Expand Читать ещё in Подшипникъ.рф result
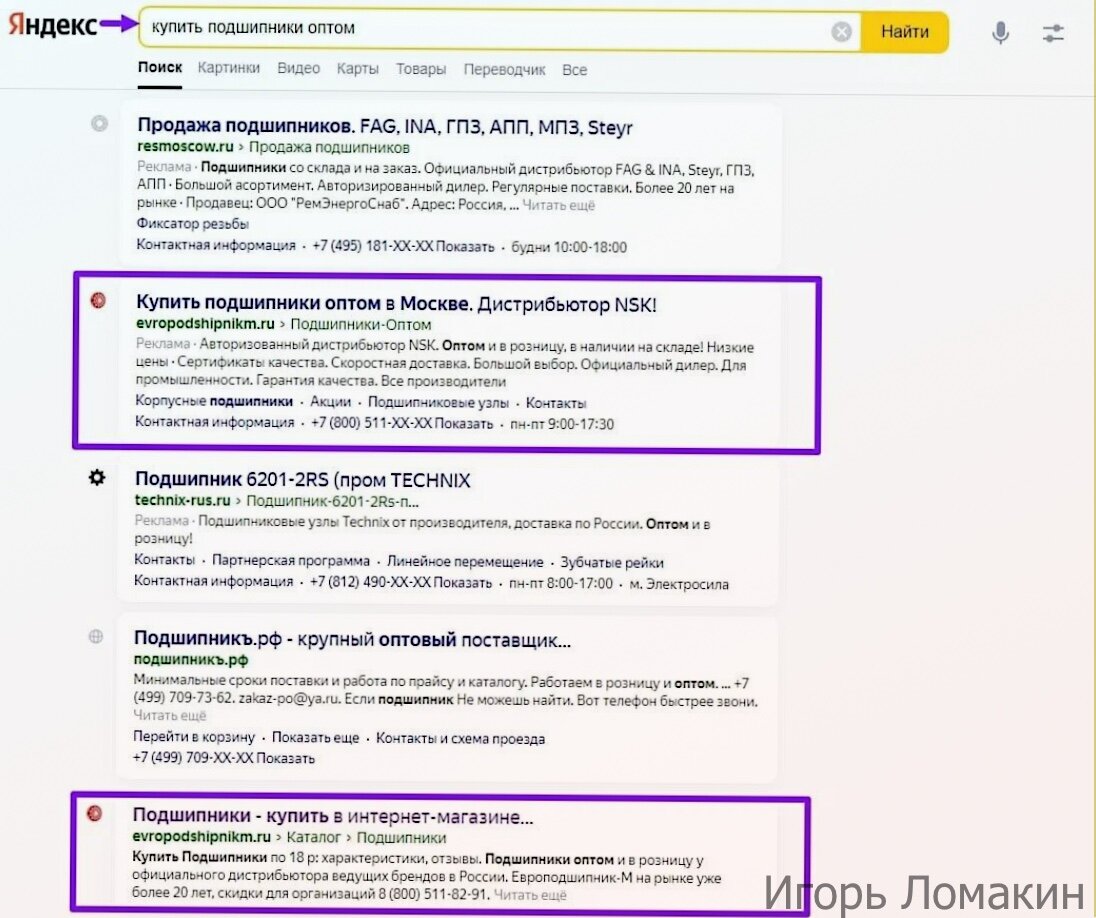 click(170, 715)
